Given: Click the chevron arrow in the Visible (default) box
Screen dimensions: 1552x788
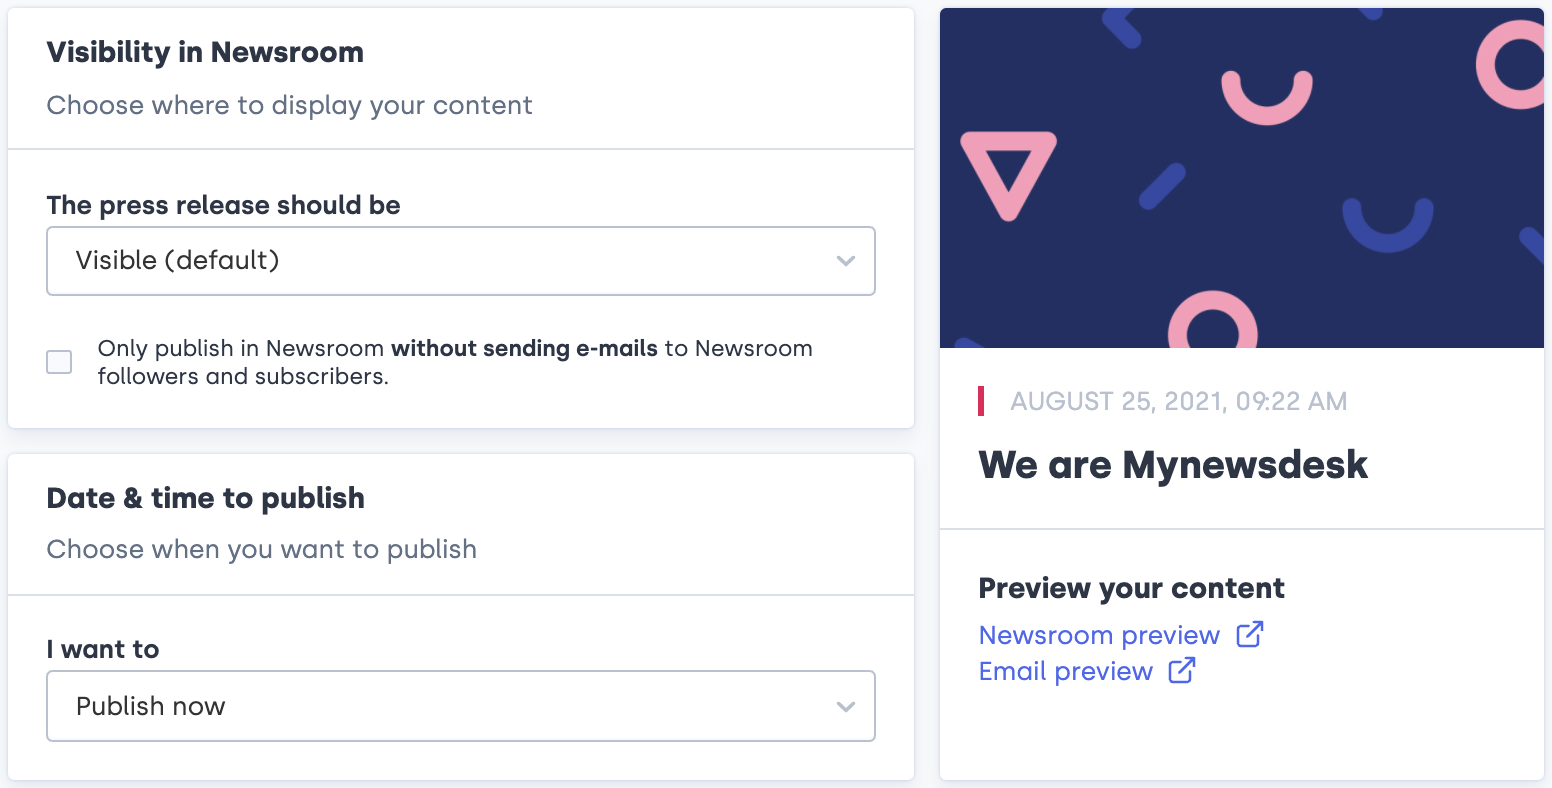Looking at the screenshot, I should point(846,261).
